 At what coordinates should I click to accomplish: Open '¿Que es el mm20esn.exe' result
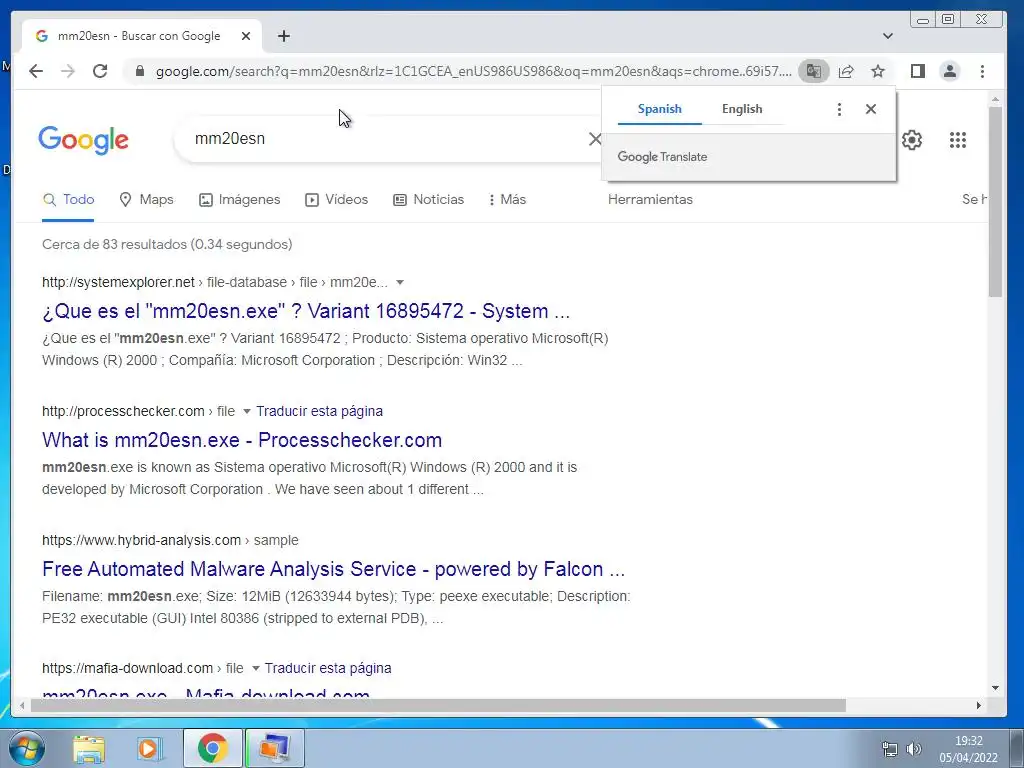[x=306, y=312]
